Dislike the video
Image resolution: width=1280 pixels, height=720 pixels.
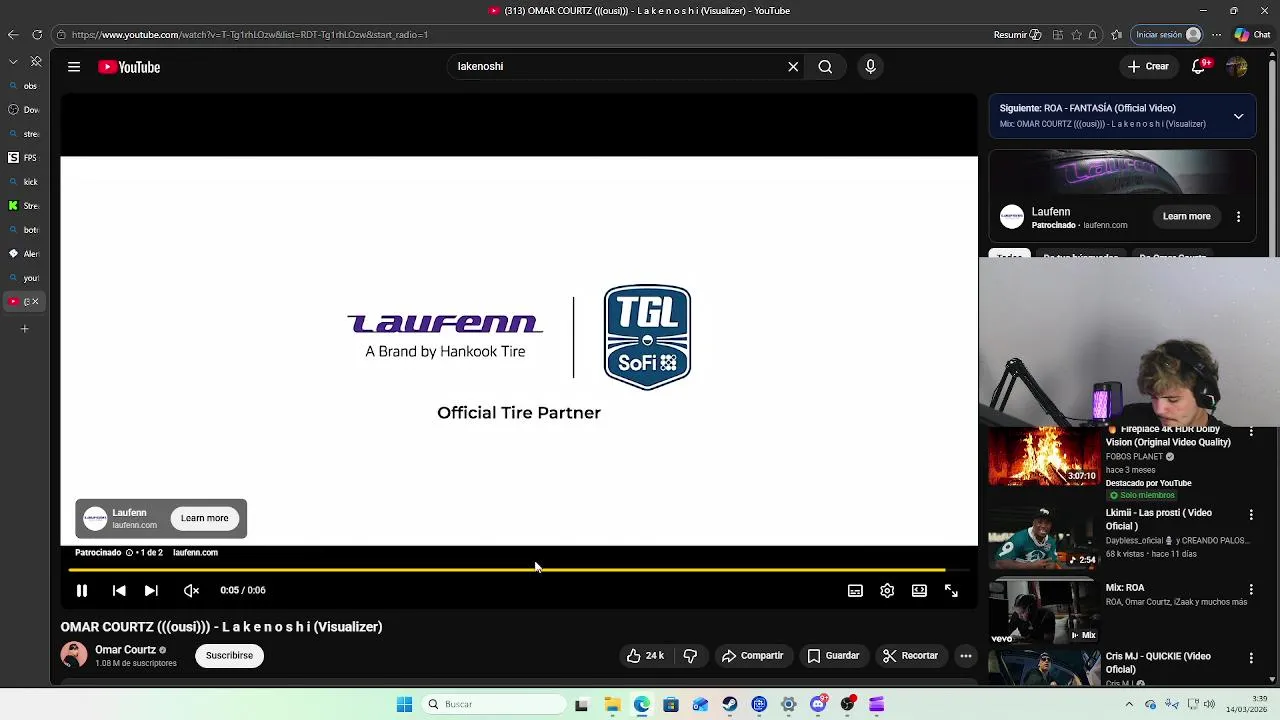pyautogui.click(x=690, y=656)
